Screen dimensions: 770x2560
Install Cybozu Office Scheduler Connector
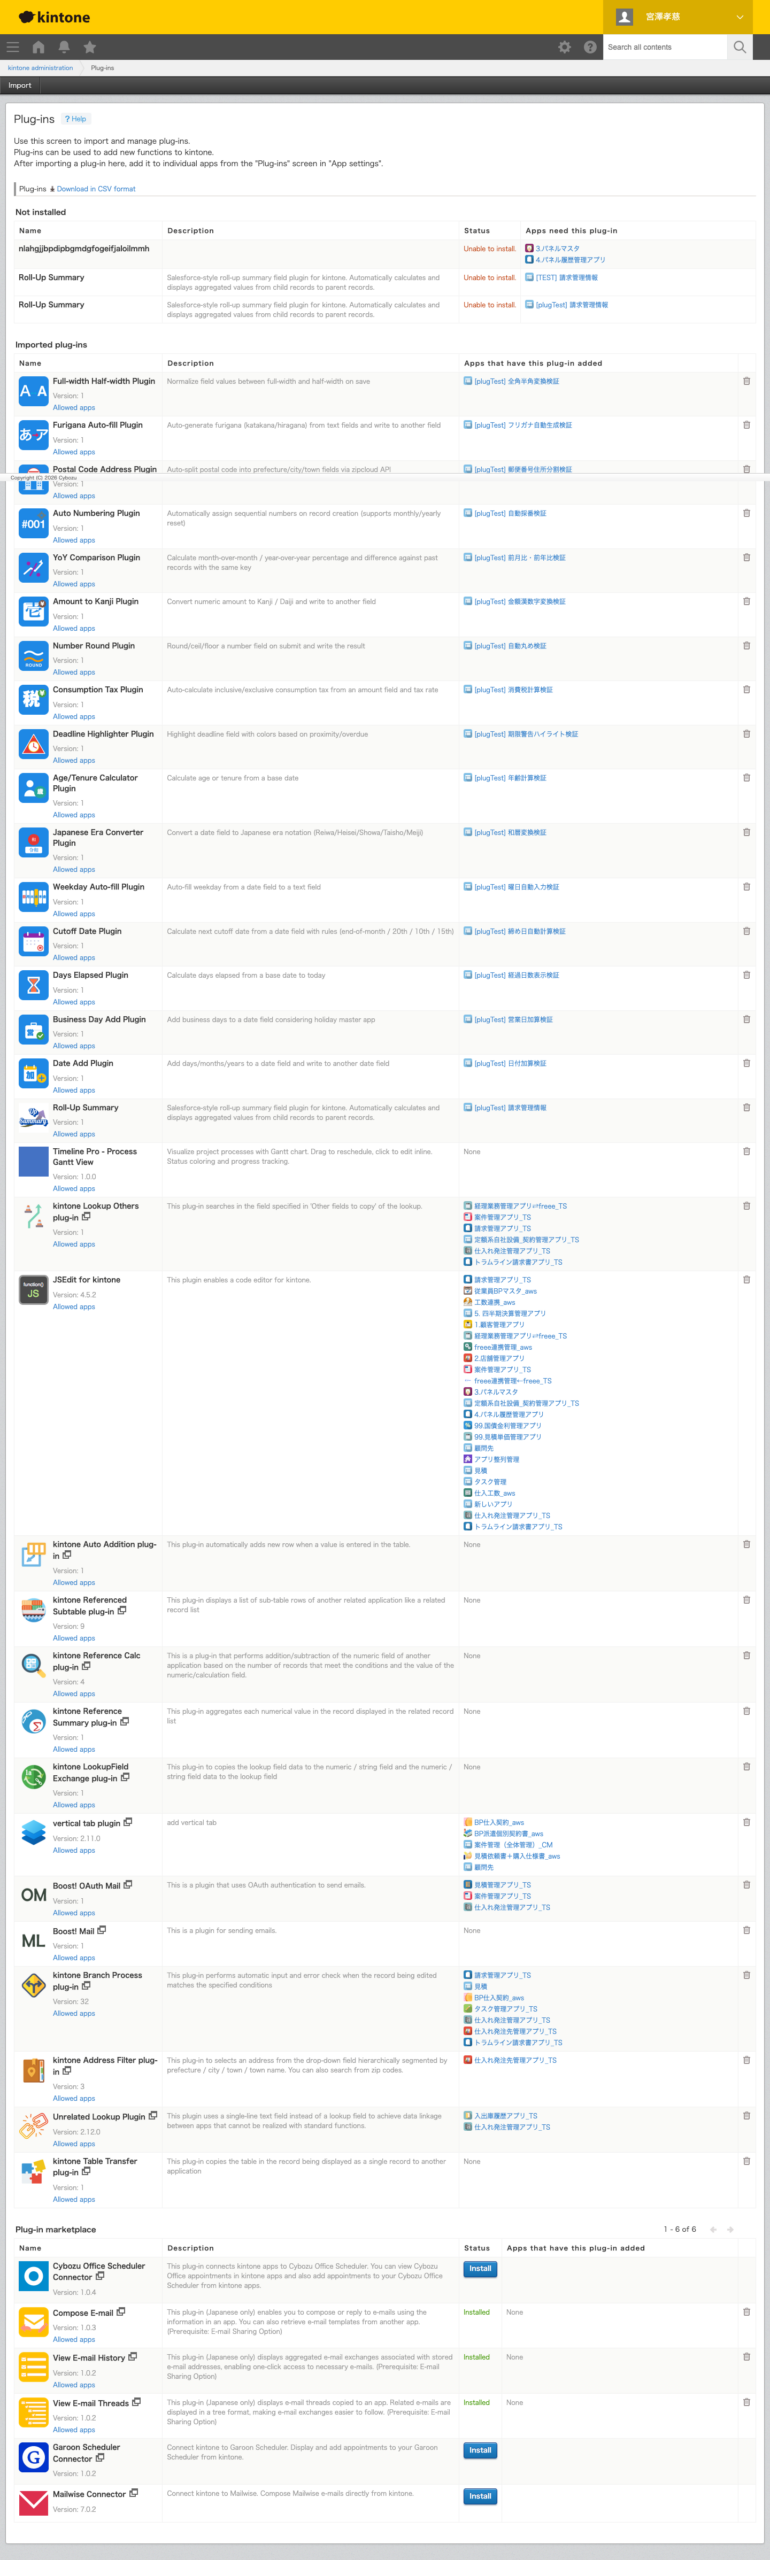click(x=480, y=2269)
